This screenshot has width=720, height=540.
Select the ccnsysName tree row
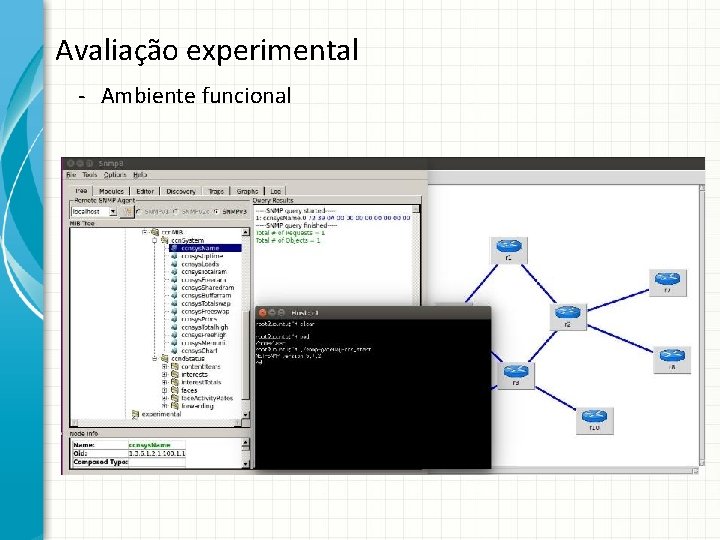click(x=206, y=248)
